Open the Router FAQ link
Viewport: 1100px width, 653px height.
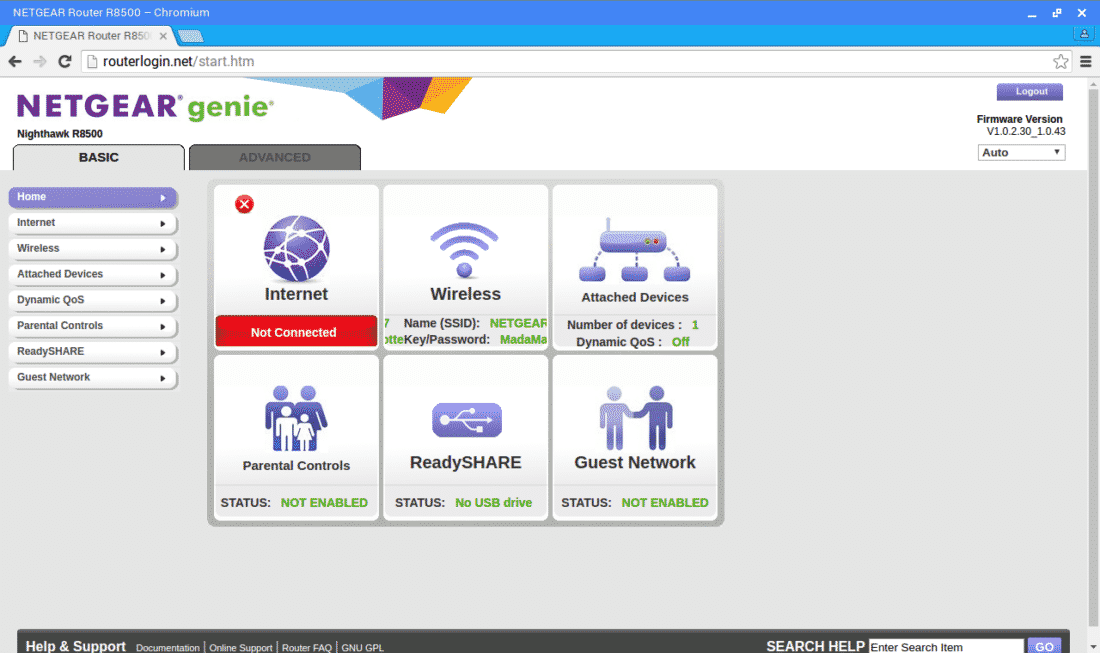(307, 647)
